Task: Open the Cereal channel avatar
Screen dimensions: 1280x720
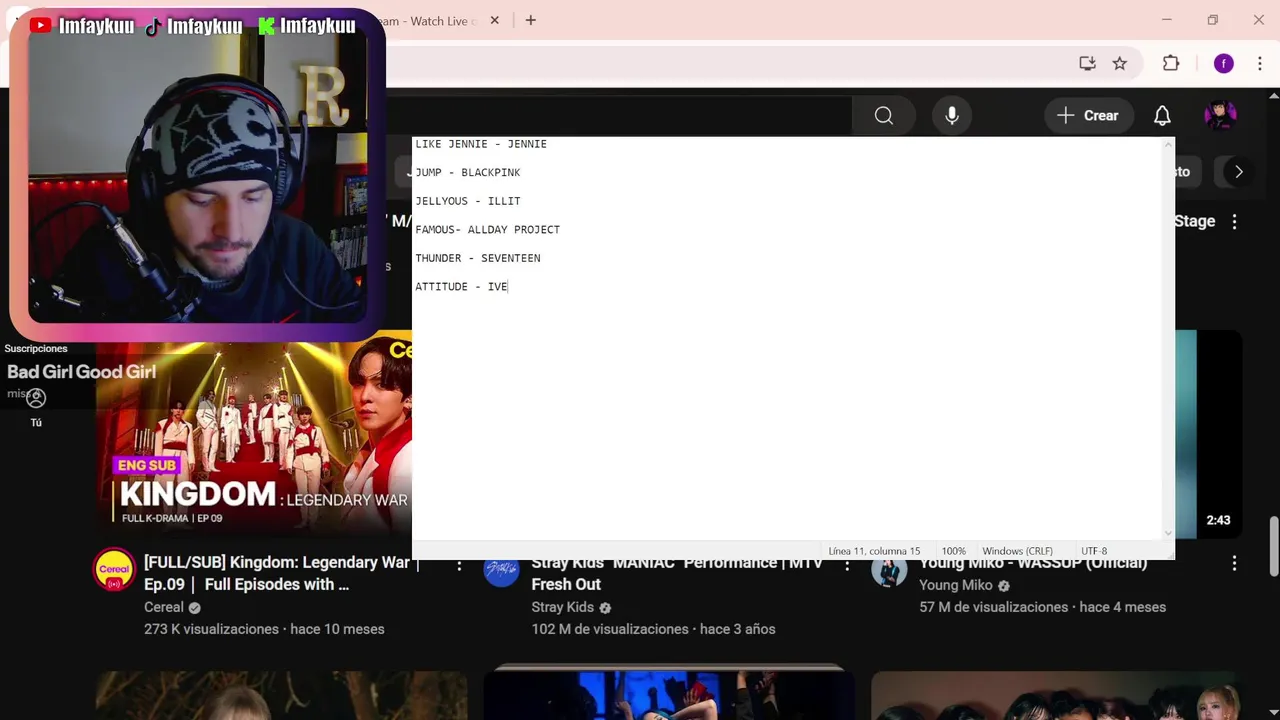Action: coord(114,569)
